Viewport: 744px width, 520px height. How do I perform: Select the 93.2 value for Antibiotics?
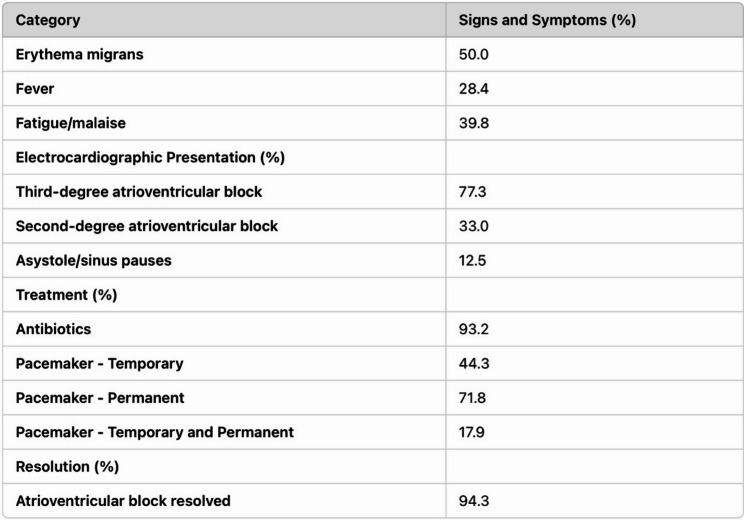point(474,329)
